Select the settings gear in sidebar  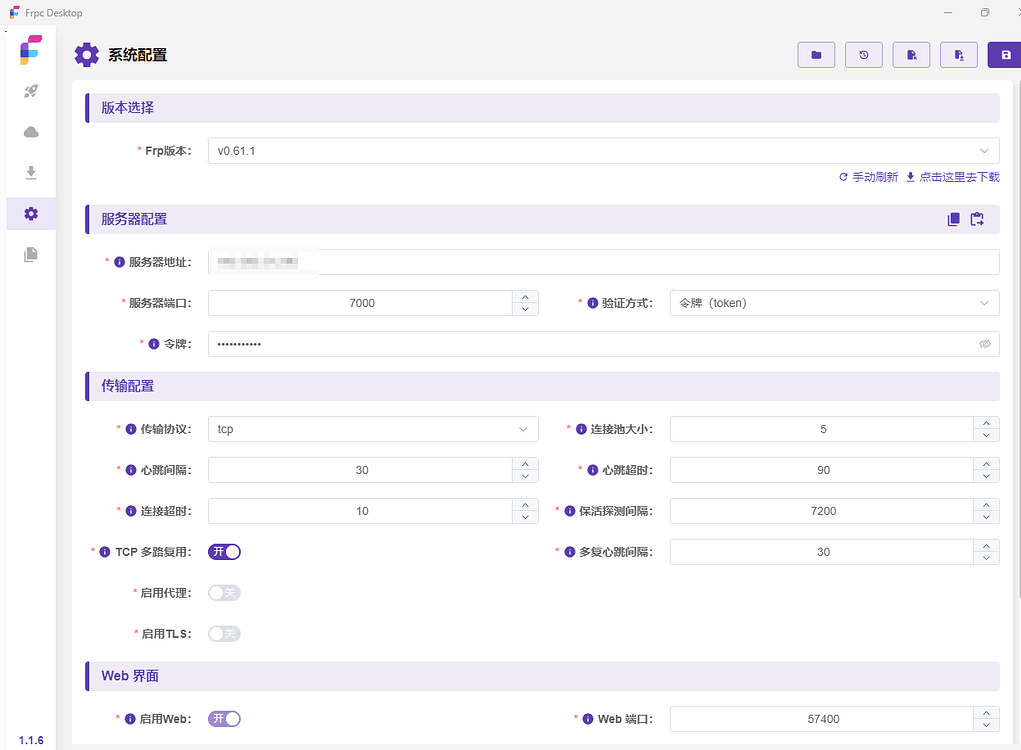coord(31,214)
